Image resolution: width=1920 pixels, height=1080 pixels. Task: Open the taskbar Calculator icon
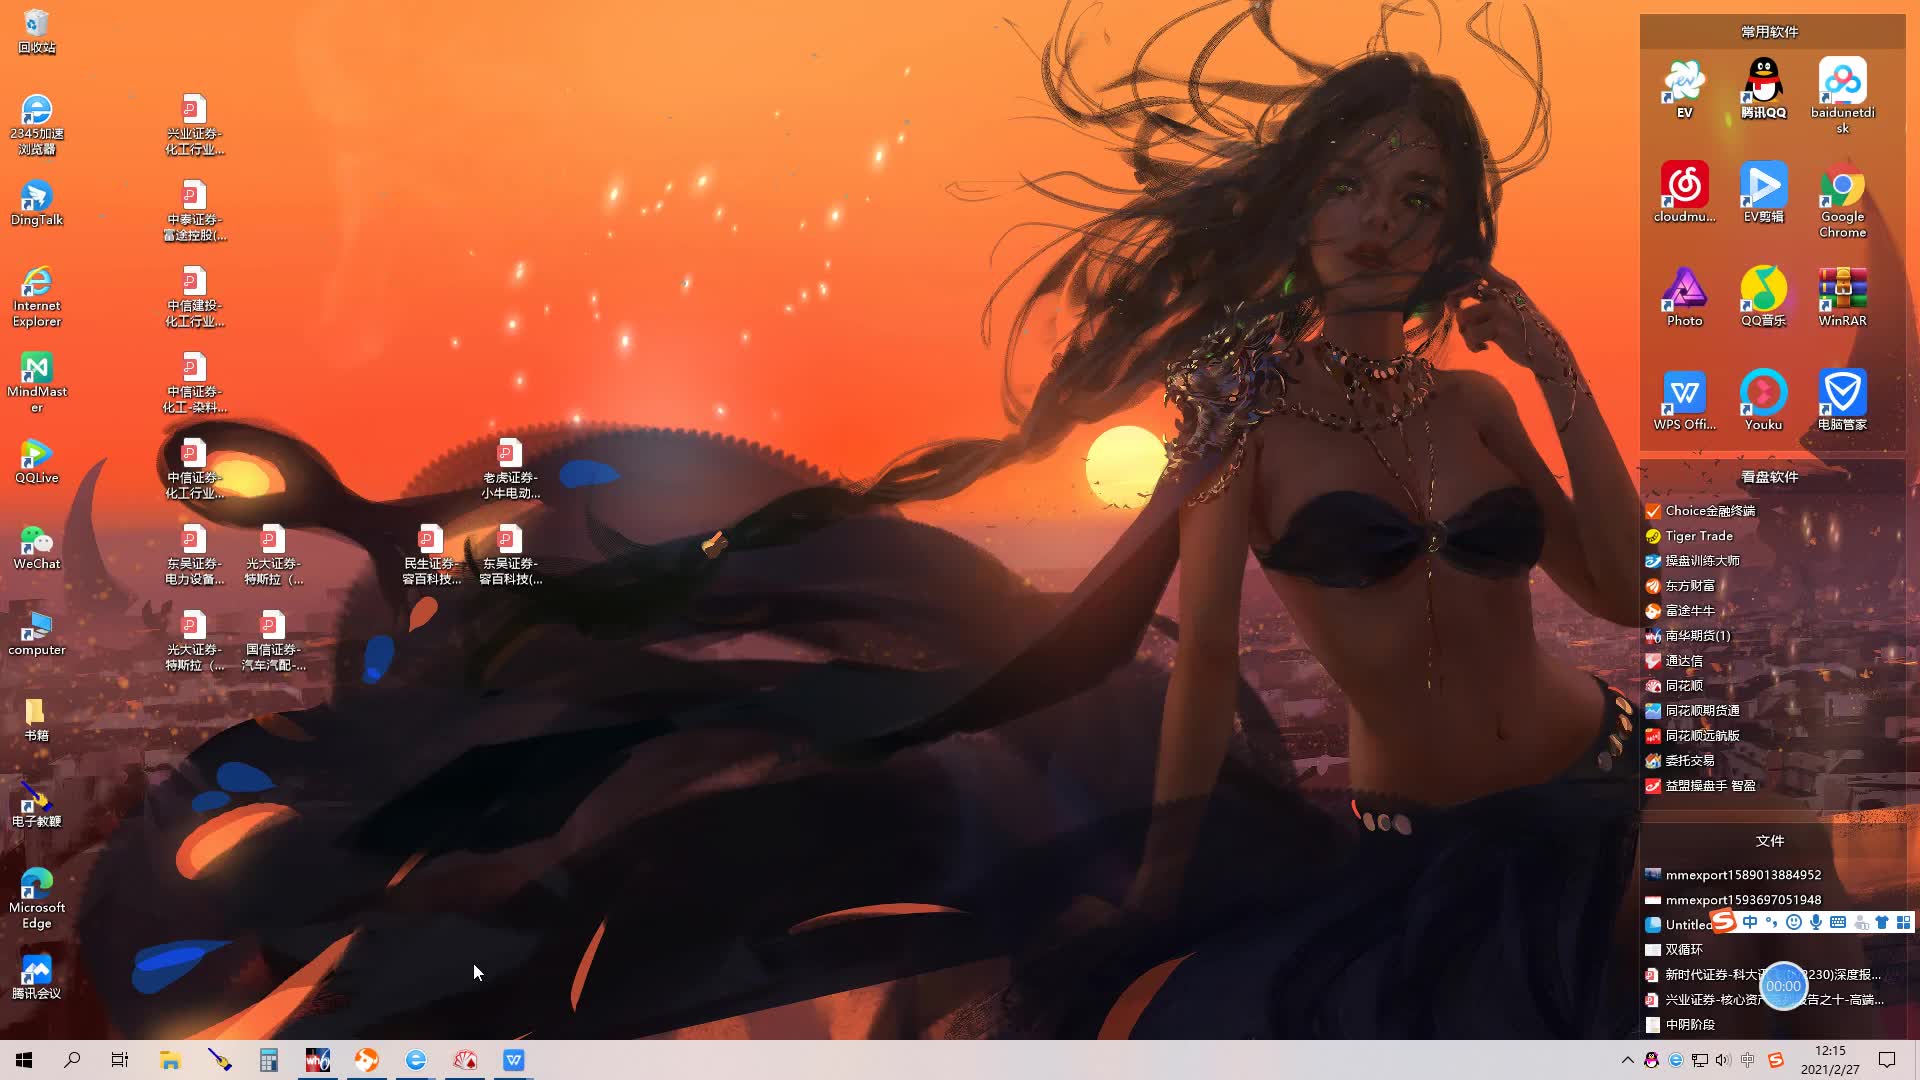tap(268, 1060)
